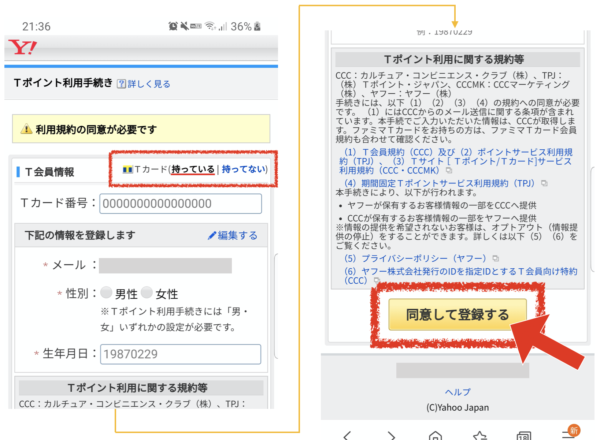Tap the browser back arrow
Image resolution: width=600 pixels, height=440 pixels.
347,435
